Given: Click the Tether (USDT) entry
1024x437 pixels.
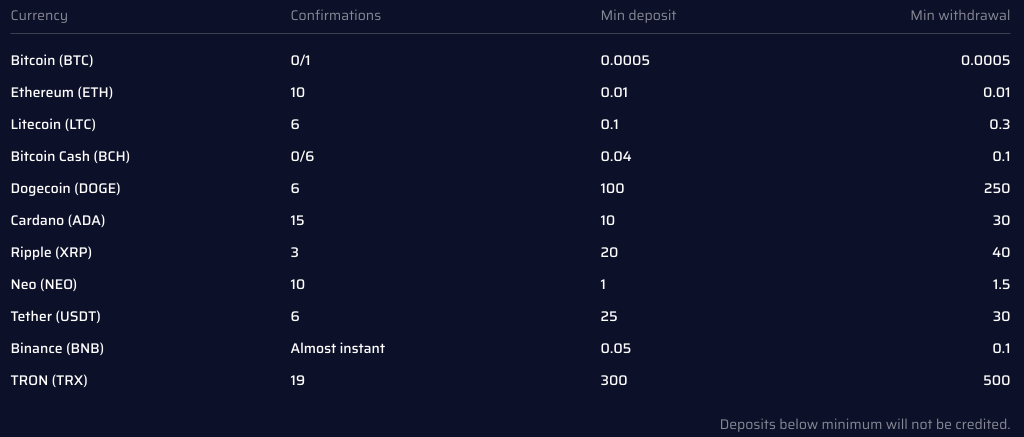Looking at the screenshot, I should click(56, 317).
